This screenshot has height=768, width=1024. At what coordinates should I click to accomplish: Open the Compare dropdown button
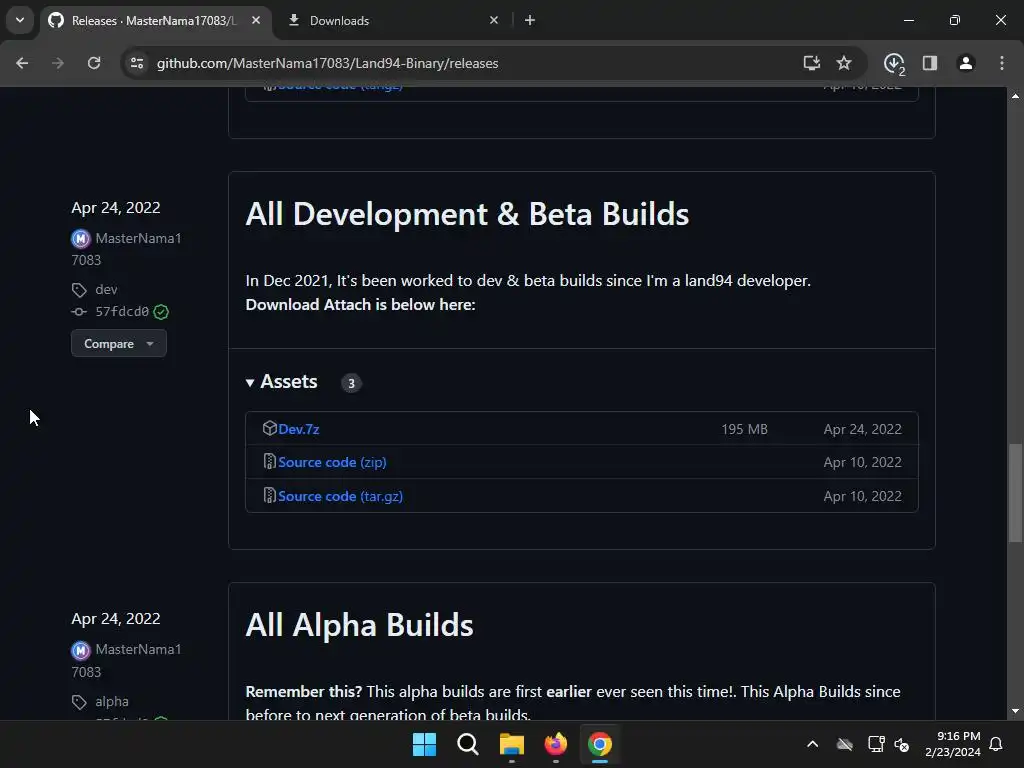pyautogui.click(x=119, y=344)
